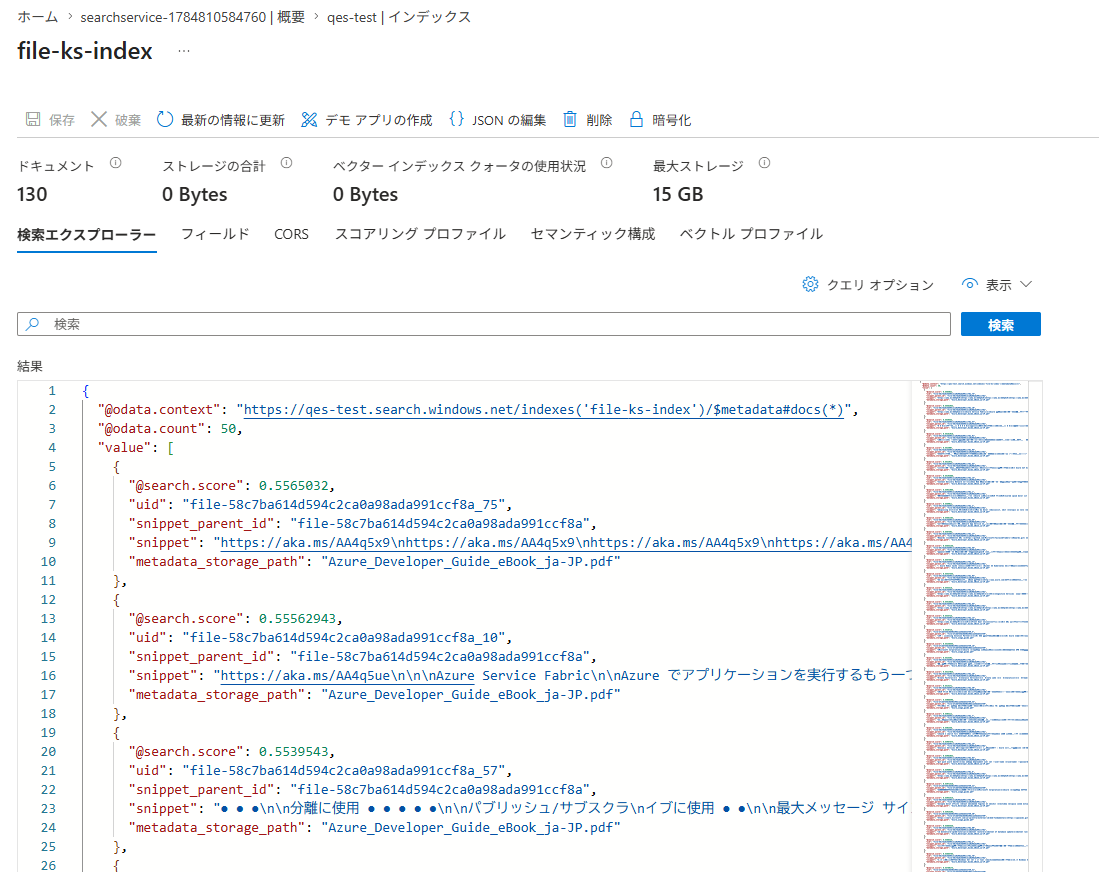The image size is (1099, 872).
Task: Click the eye icon beside 表示
Action: pos(969,284)
